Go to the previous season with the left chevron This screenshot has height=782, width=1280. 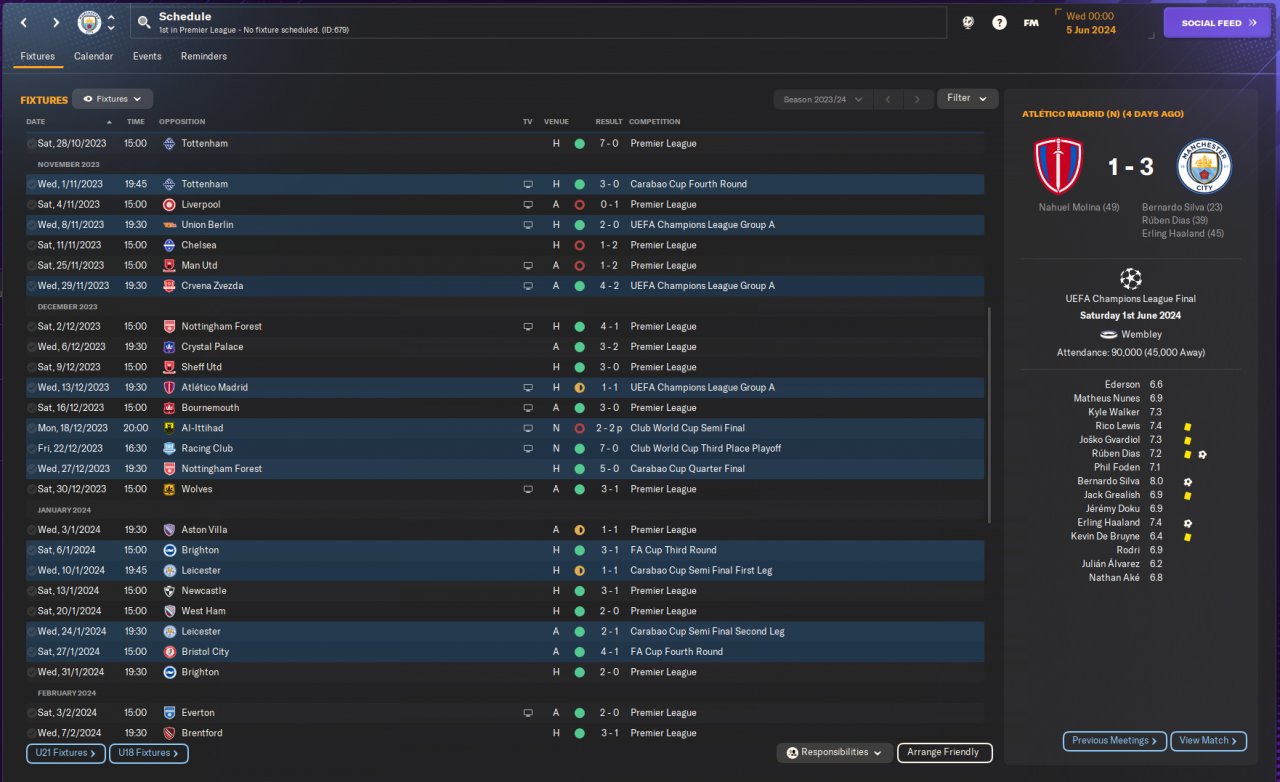(887, 99)
